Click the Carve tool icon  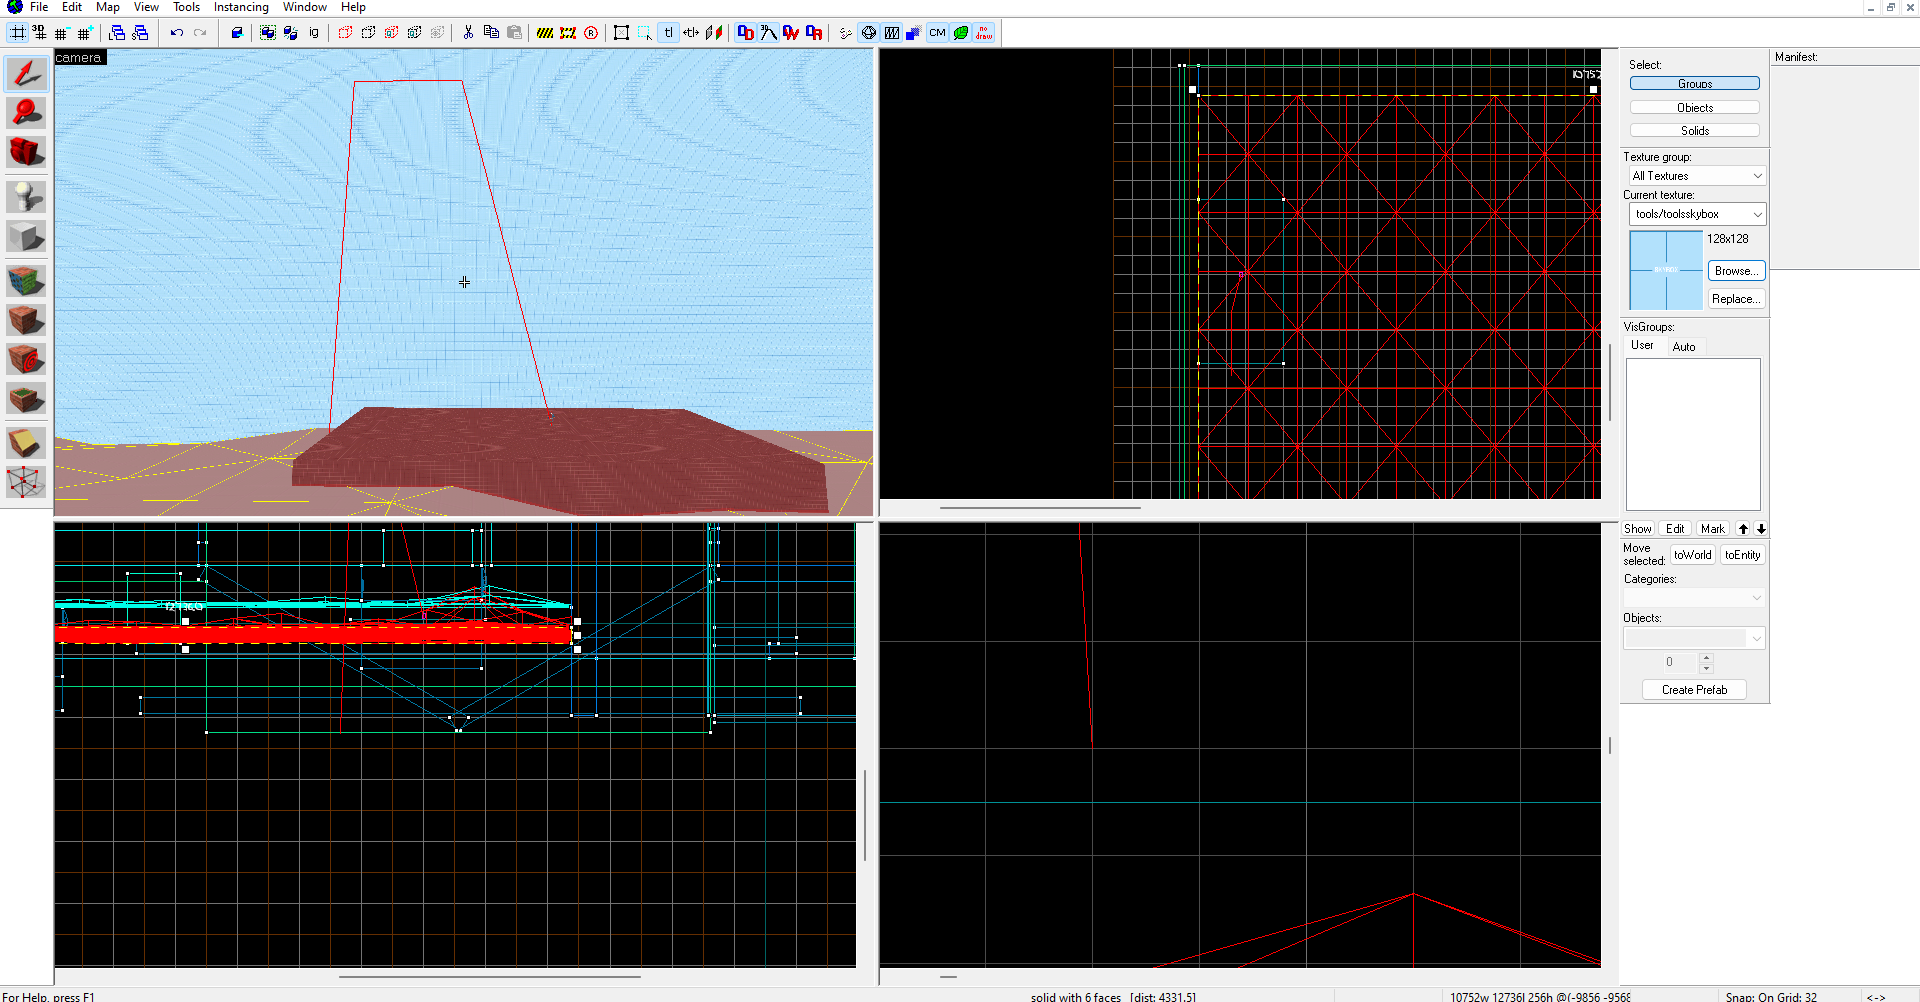(x=237, y=33)
